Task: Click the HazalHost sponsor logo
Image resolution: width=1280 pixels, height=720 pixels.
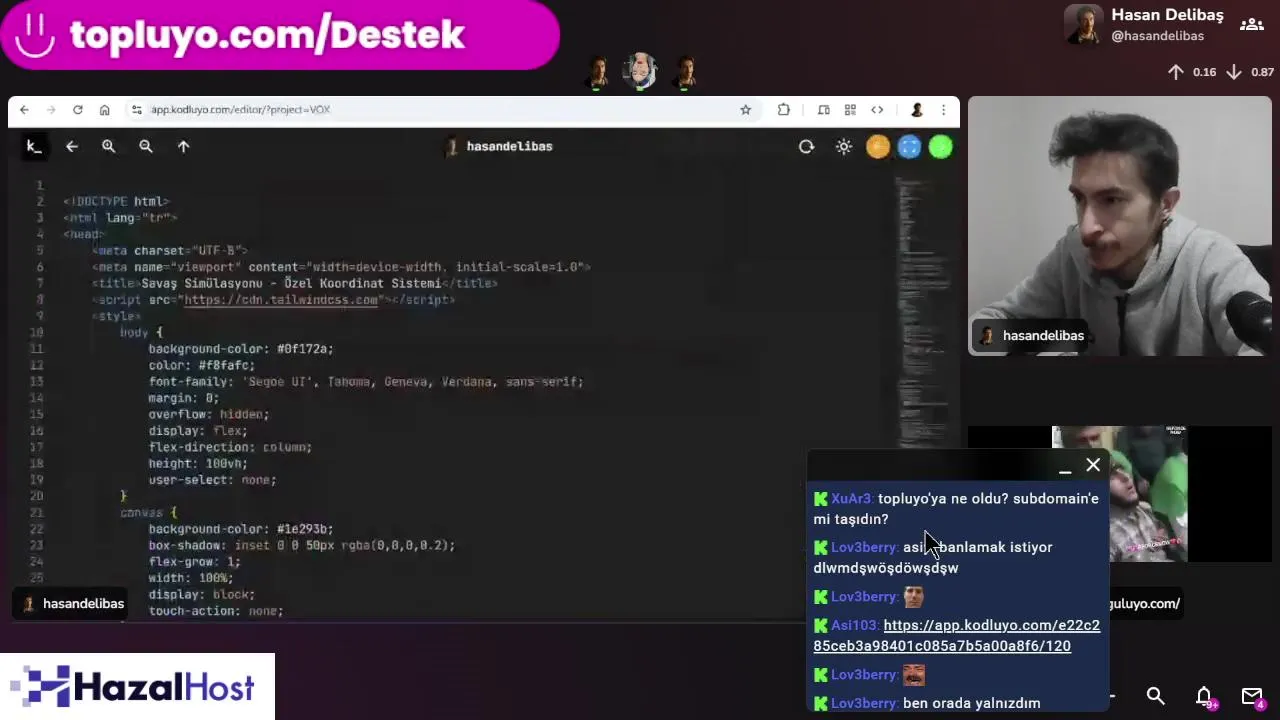Action: (x=137, y=687)
